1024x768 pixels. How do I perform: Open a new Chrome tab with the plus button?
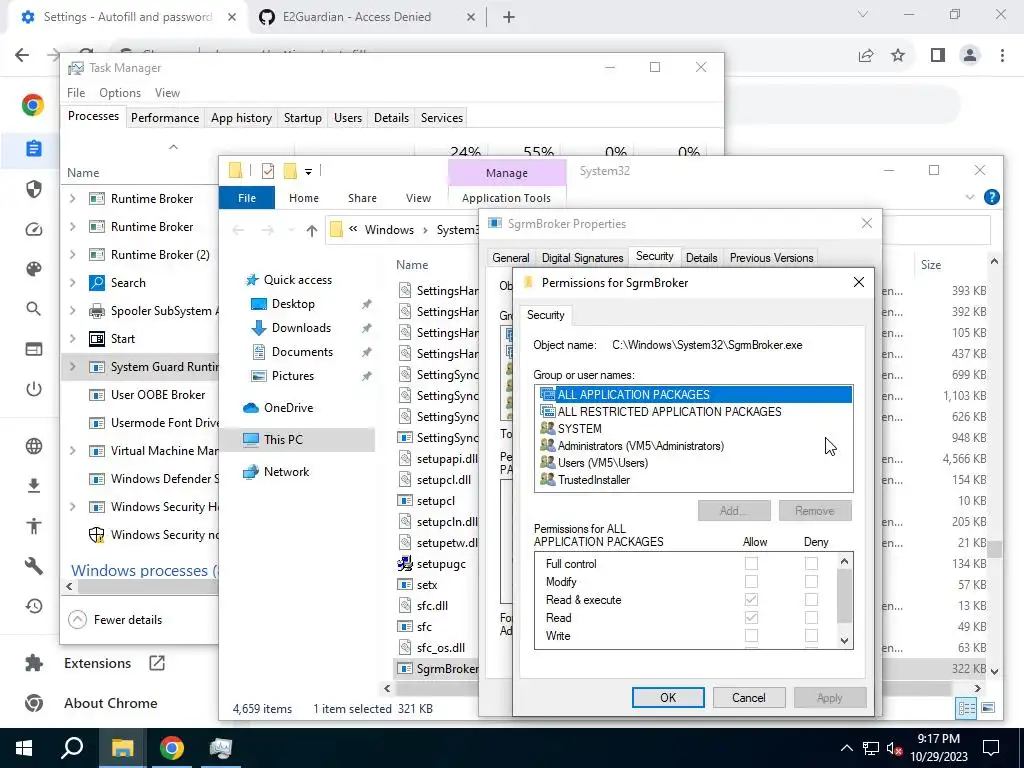pyautogui.click(x=509, y=17)
